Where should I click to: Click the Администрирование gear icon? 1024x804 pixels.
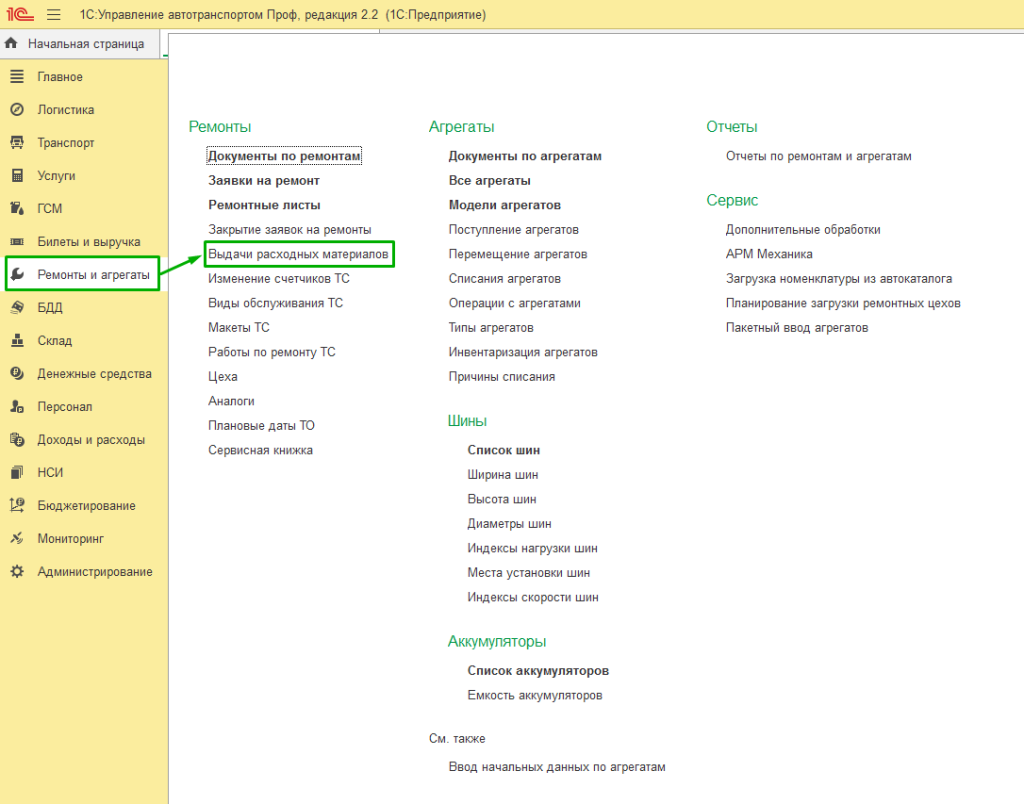pos(17,572)
